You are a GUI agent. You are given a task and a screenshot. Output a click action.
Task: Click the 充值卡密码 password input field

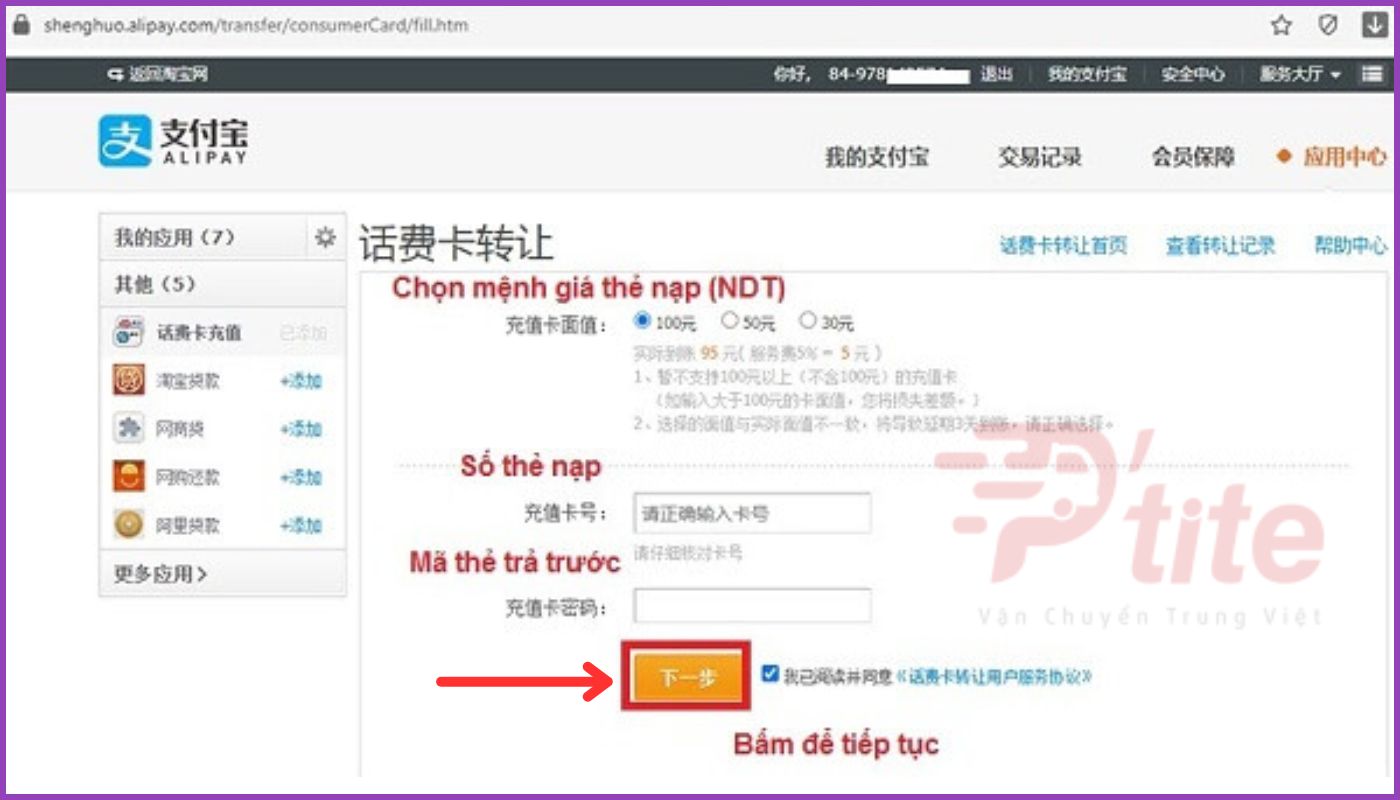click(x=752, y=606)
